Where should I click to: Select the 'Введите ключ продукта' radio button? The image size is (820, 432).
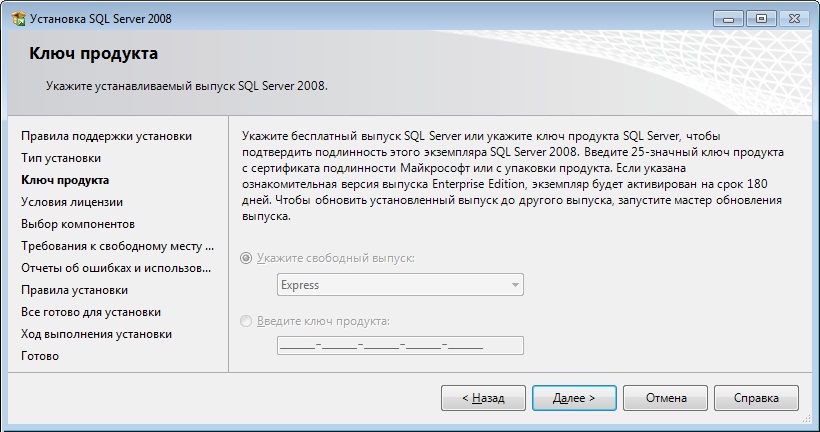tap(246, 321)
